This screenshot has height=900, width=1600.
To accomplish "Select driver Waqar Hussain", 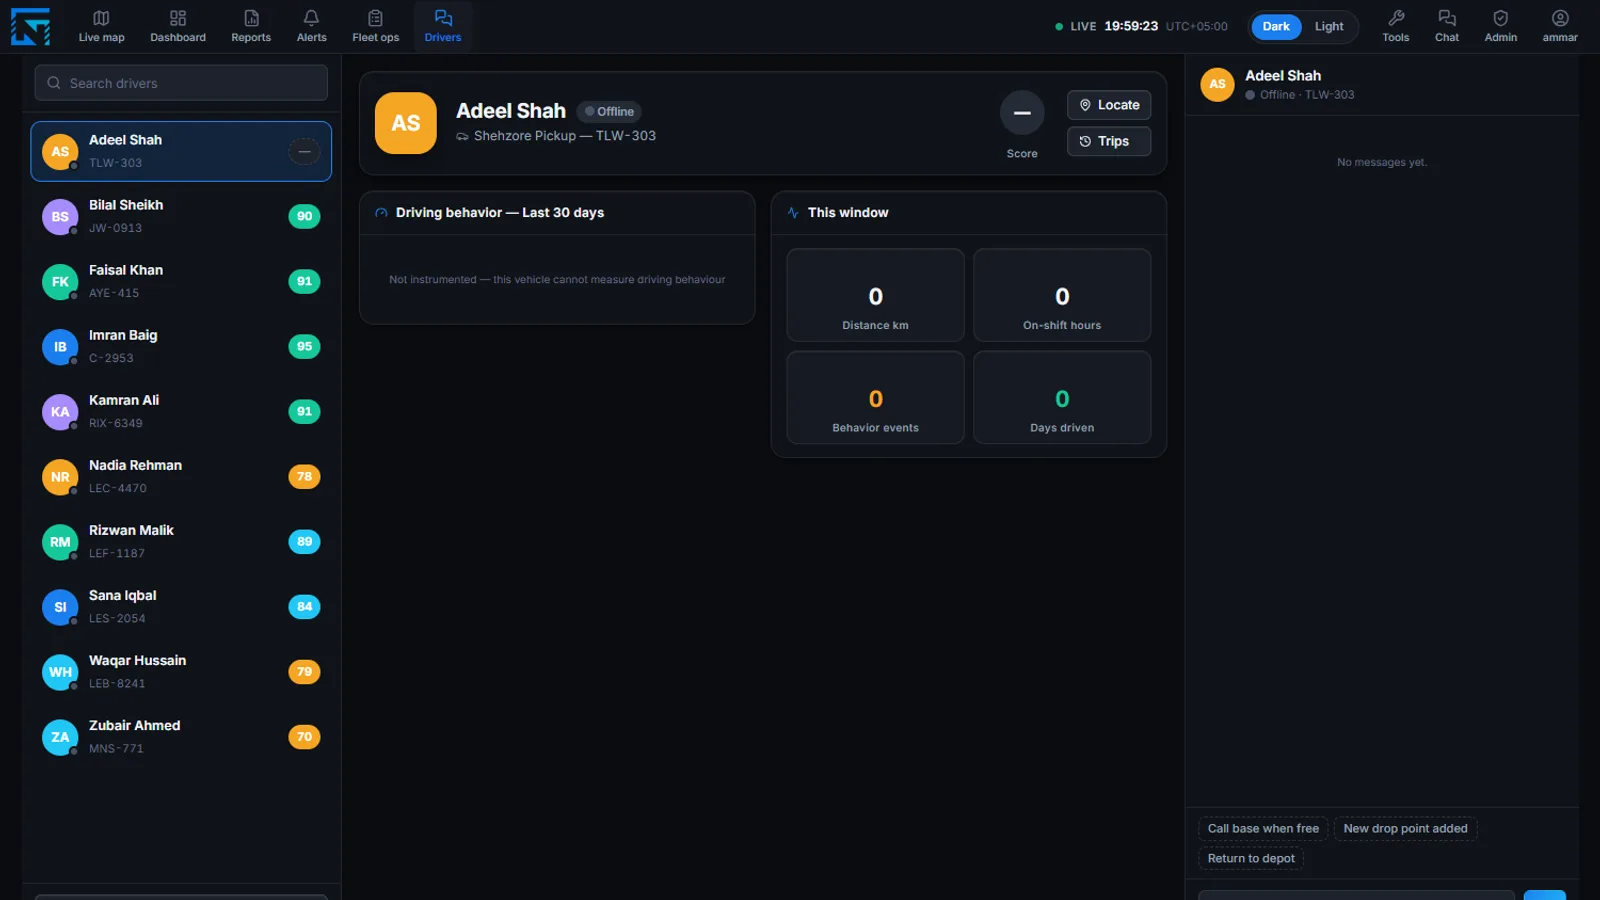I will point(181,671).
